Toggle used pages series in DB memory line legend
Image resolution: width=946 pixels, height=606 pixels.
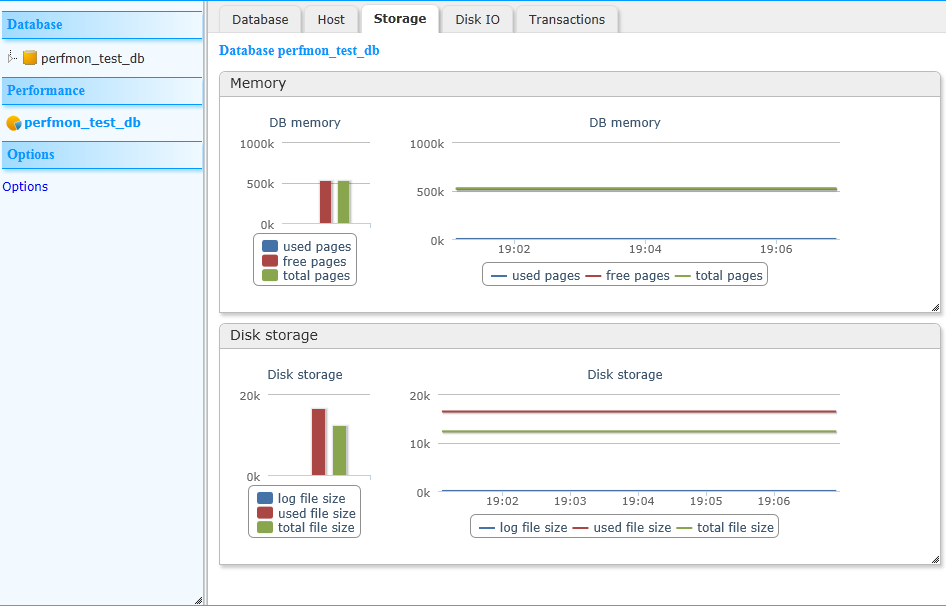(536, 276)
